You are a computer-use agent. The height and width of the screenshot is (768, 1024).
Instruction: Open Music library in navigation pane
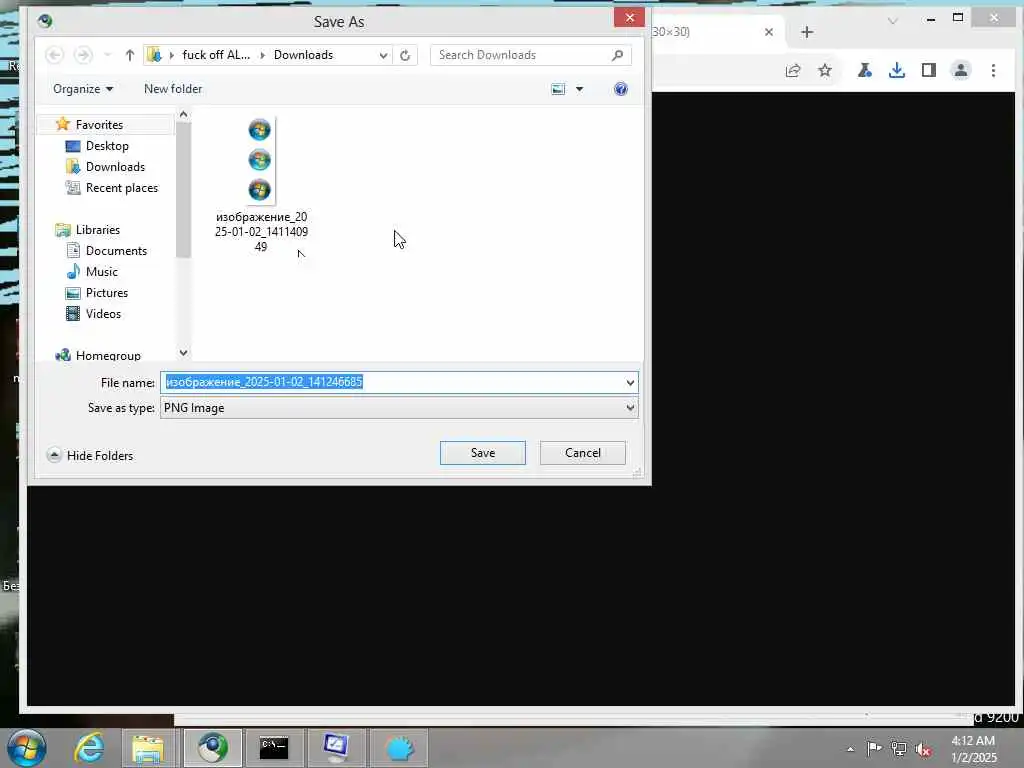pyautogui.click(x=101, y=272)
